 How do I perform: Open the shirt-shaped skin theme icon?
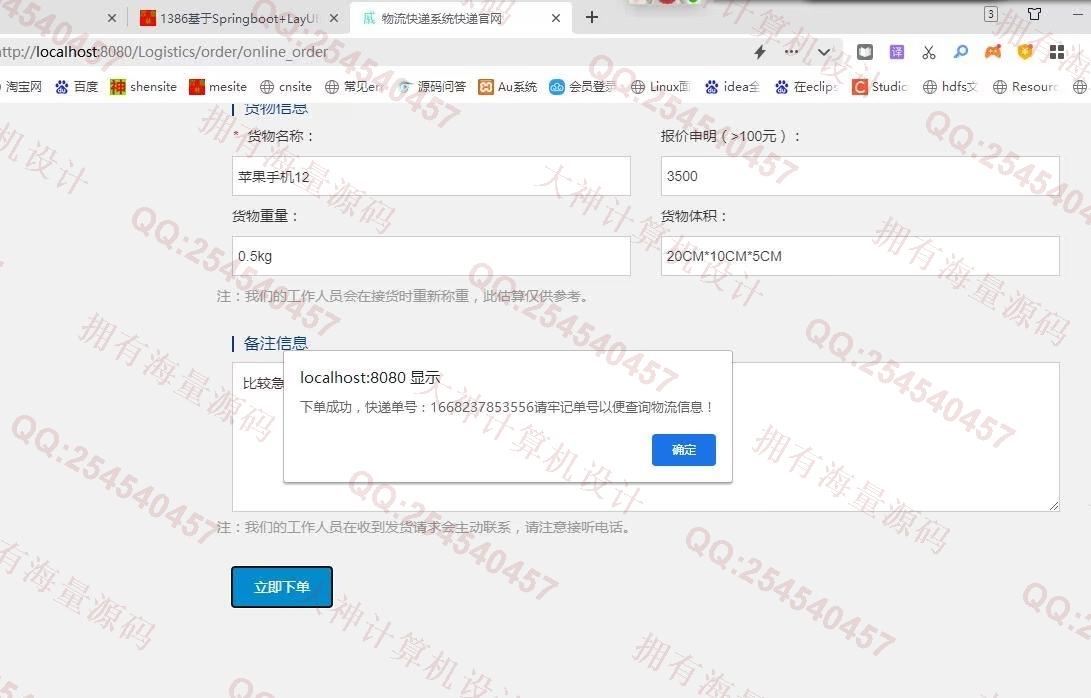tap(1035, 14)
